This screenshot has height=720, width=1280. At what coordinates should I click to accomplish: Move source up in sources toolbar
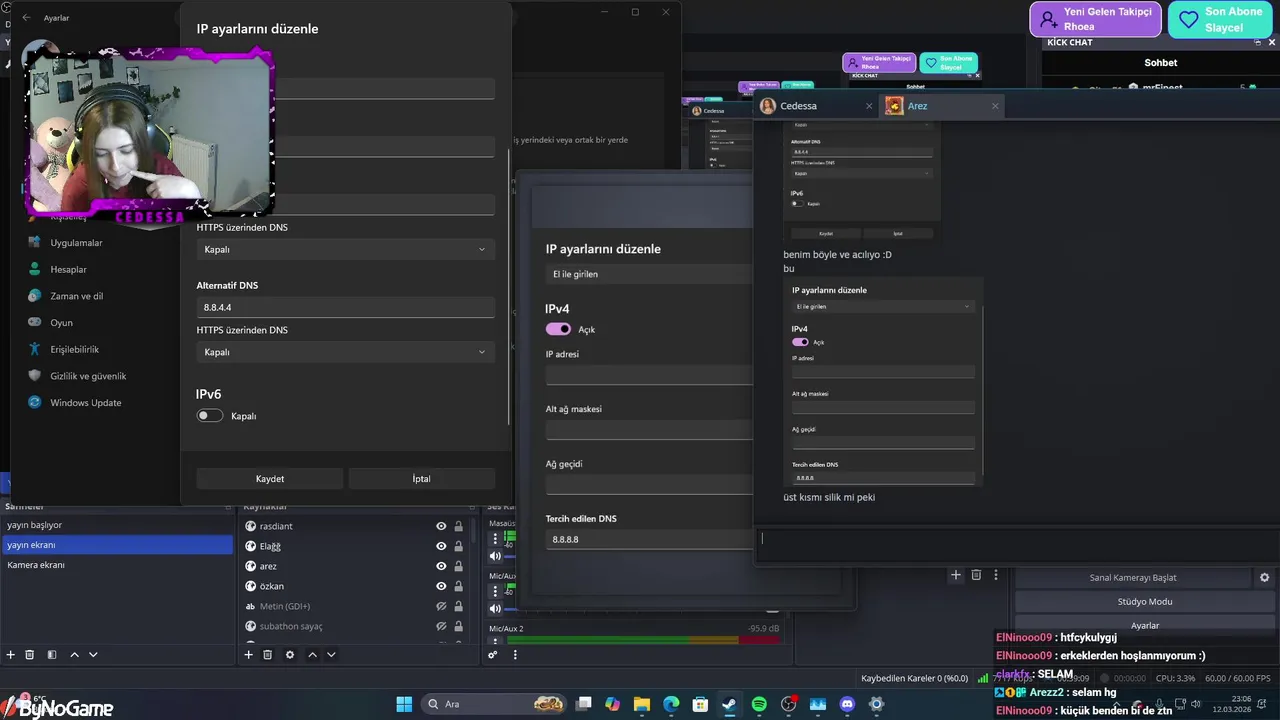click(x=312, y=655)
